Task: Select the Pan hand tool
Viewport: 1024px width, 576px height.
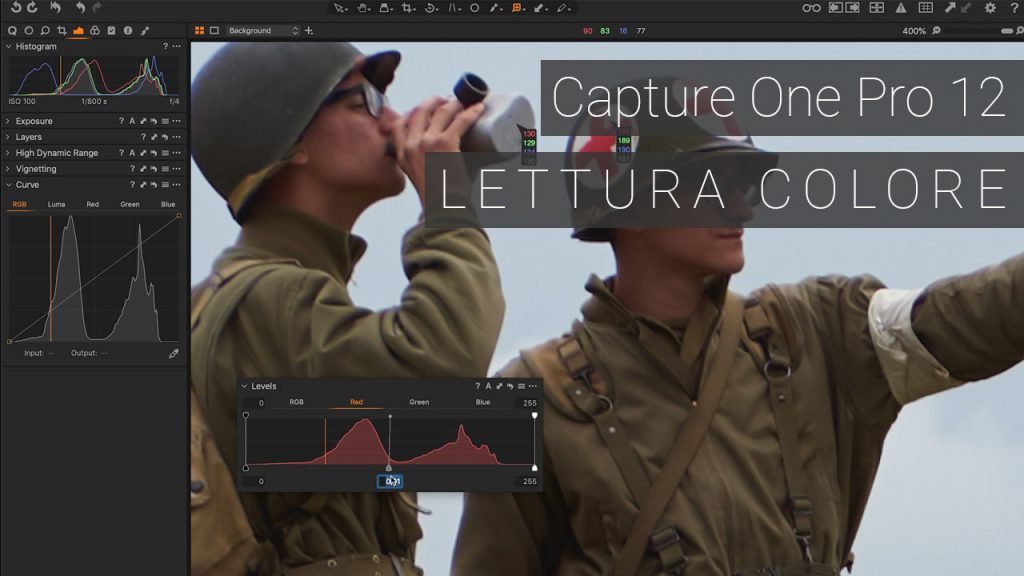Action: 362,8
